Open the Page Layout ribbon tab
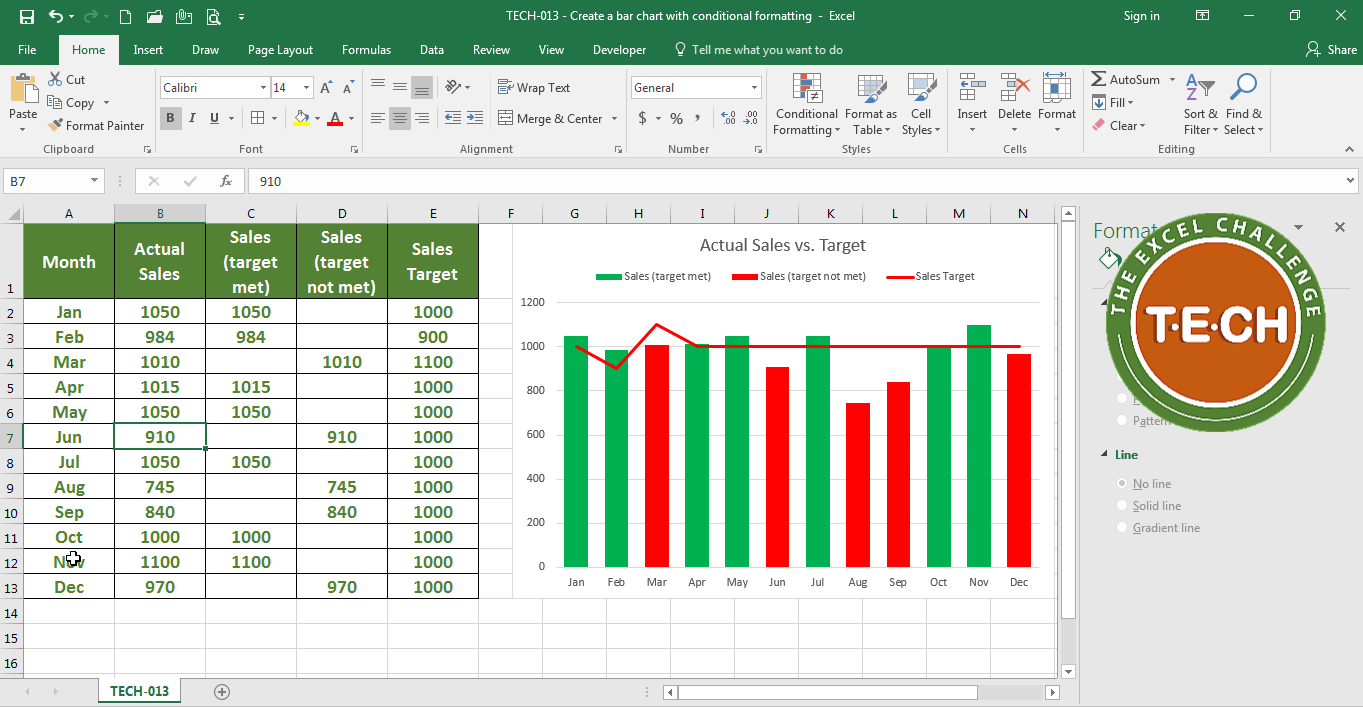 [x=280, y=50]
